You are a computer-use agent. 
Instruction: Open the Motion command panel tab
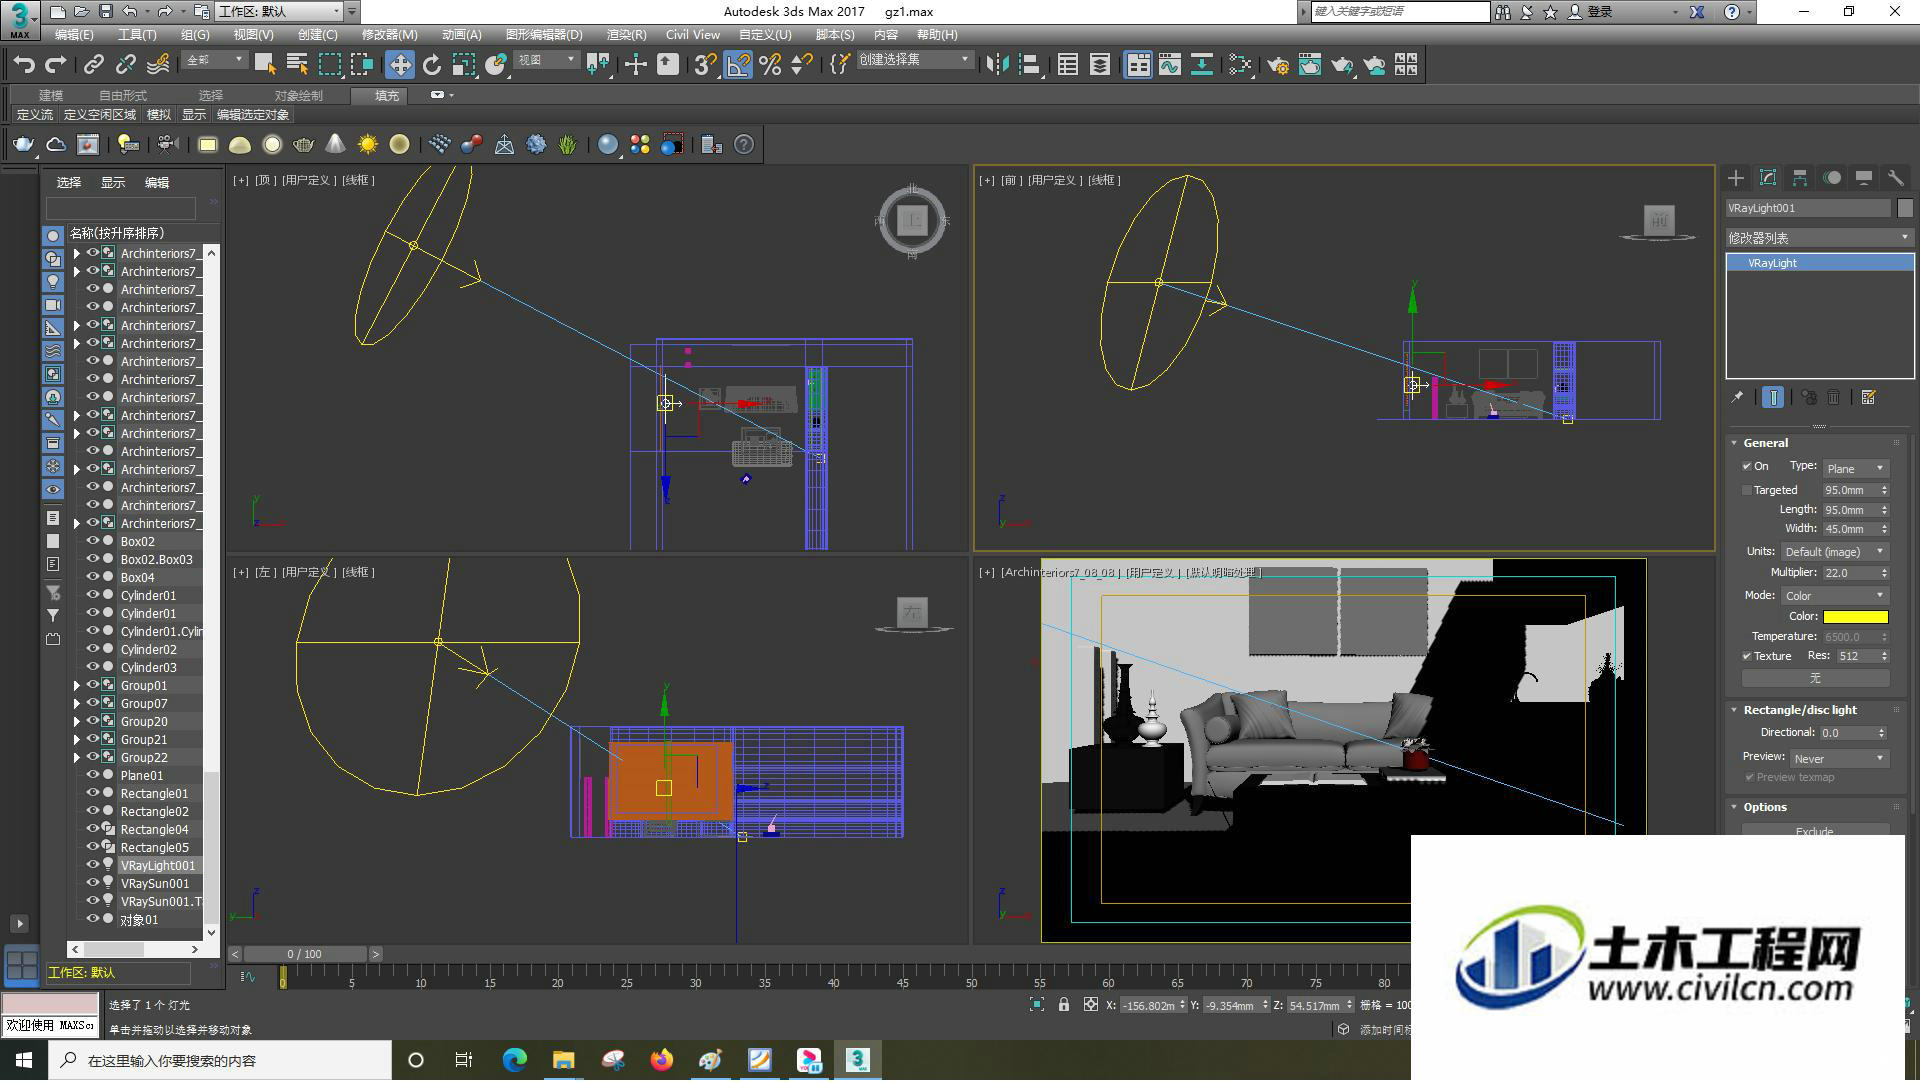click(1832, 178)
